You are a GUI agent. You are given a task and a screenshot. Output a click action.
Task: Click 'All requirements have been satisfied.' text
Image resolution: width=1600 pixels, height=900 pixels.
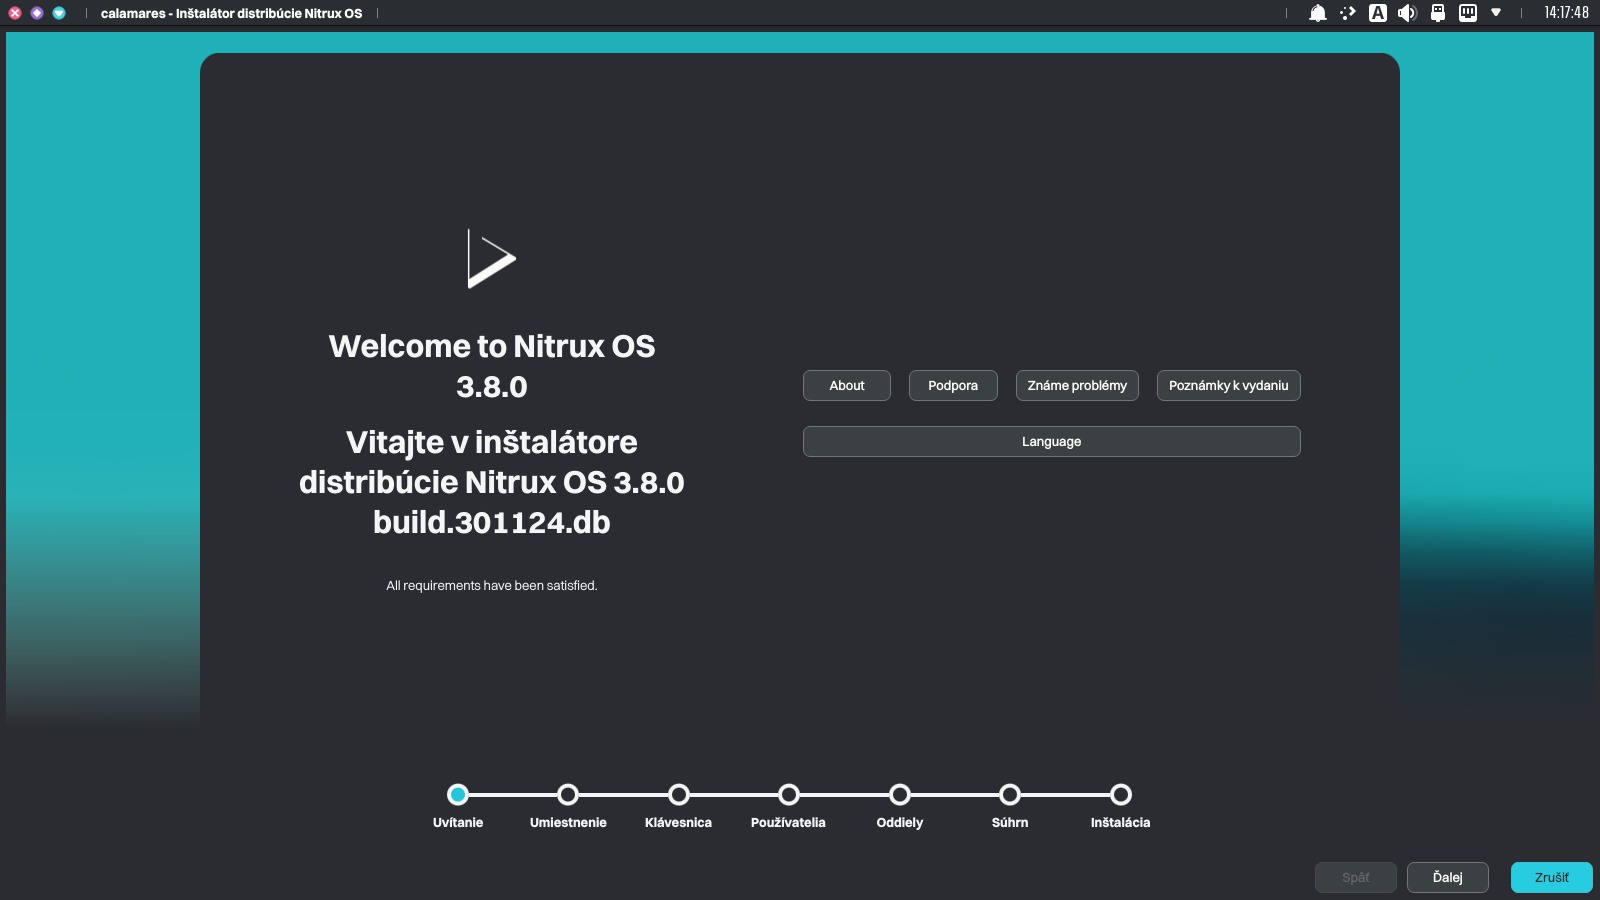(492, 586)
